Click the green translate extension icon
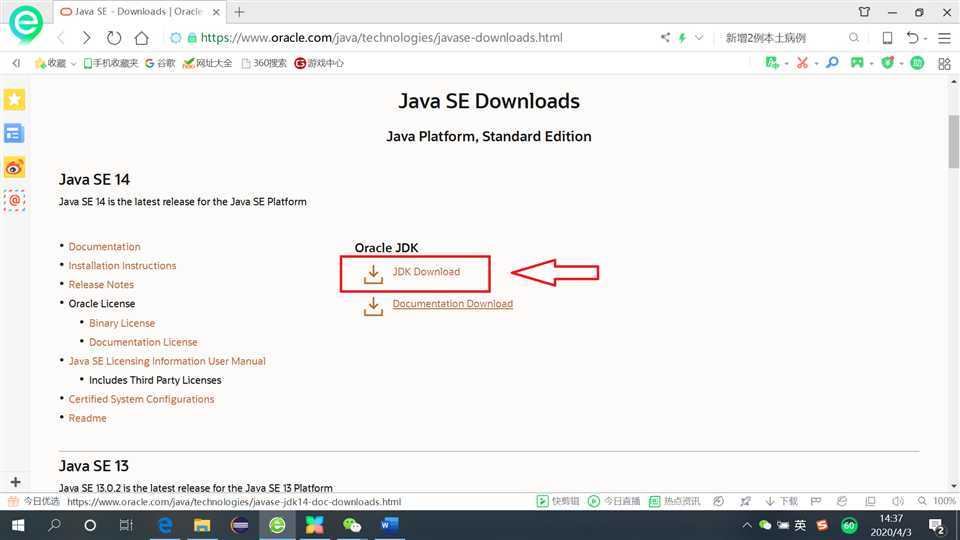This screenshot has width=960, height=540. point(773,62)
